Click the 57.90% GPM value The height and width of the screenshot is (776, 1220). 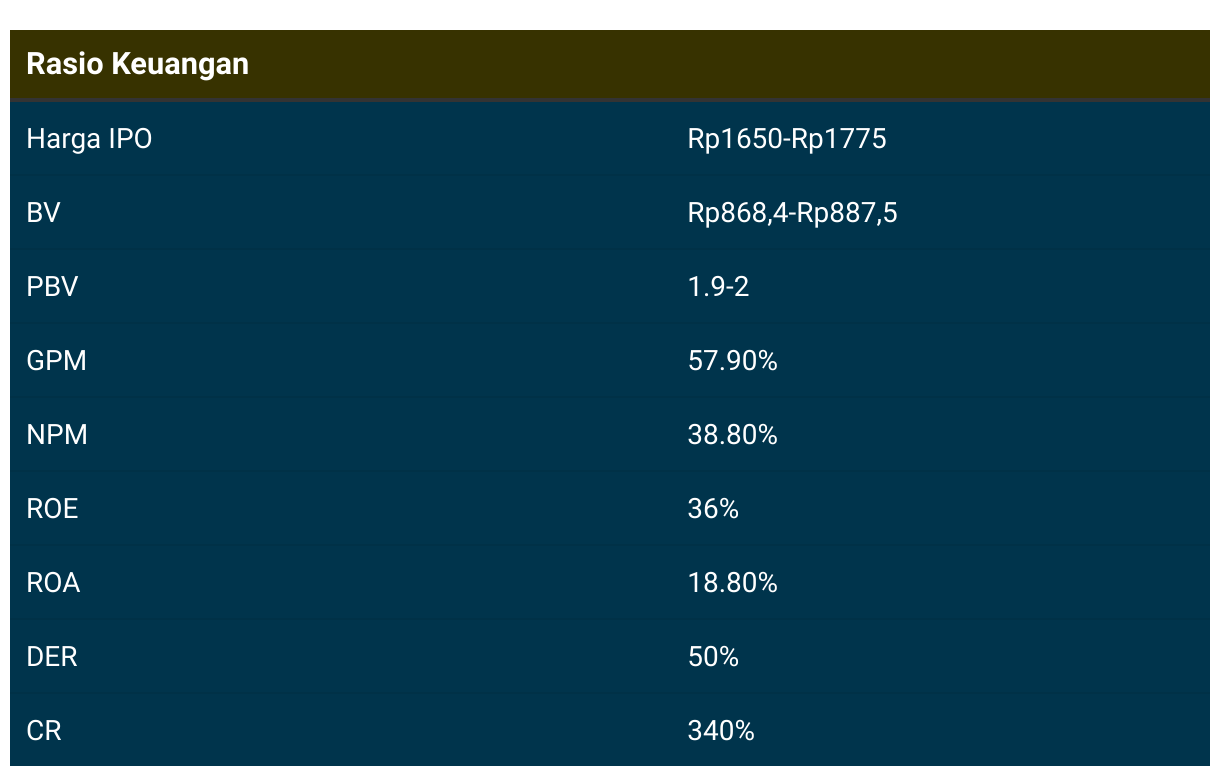[x=732, y=360]
